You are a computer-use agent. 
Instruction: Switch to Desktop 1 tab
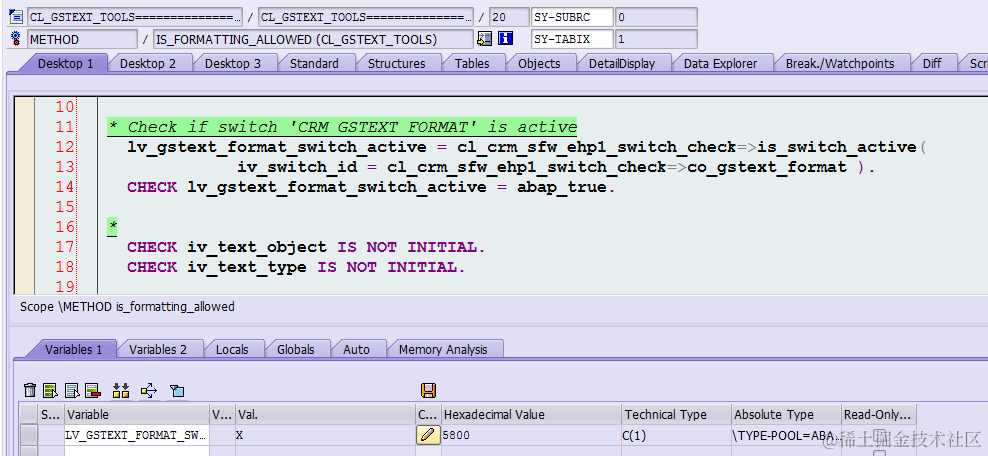pyautogui.click(x=65, y=64)
